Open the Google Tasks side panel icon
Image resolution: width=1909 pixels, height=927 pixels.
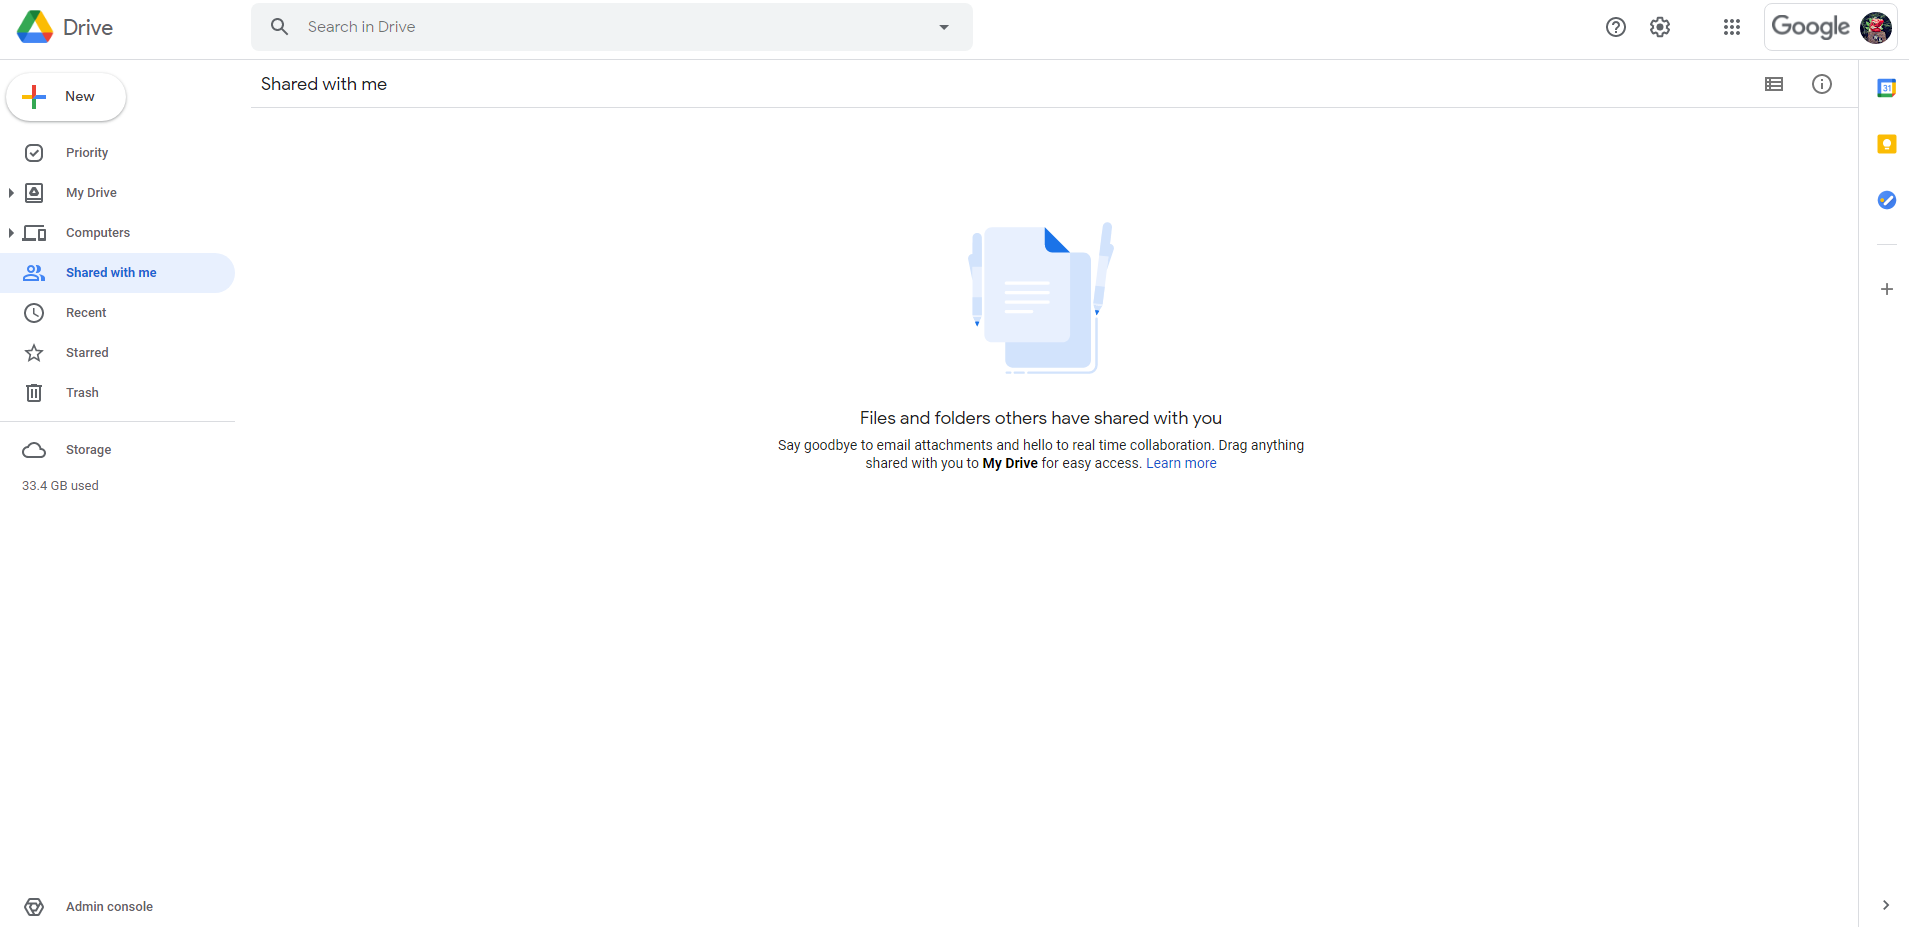pos(1886,200)
